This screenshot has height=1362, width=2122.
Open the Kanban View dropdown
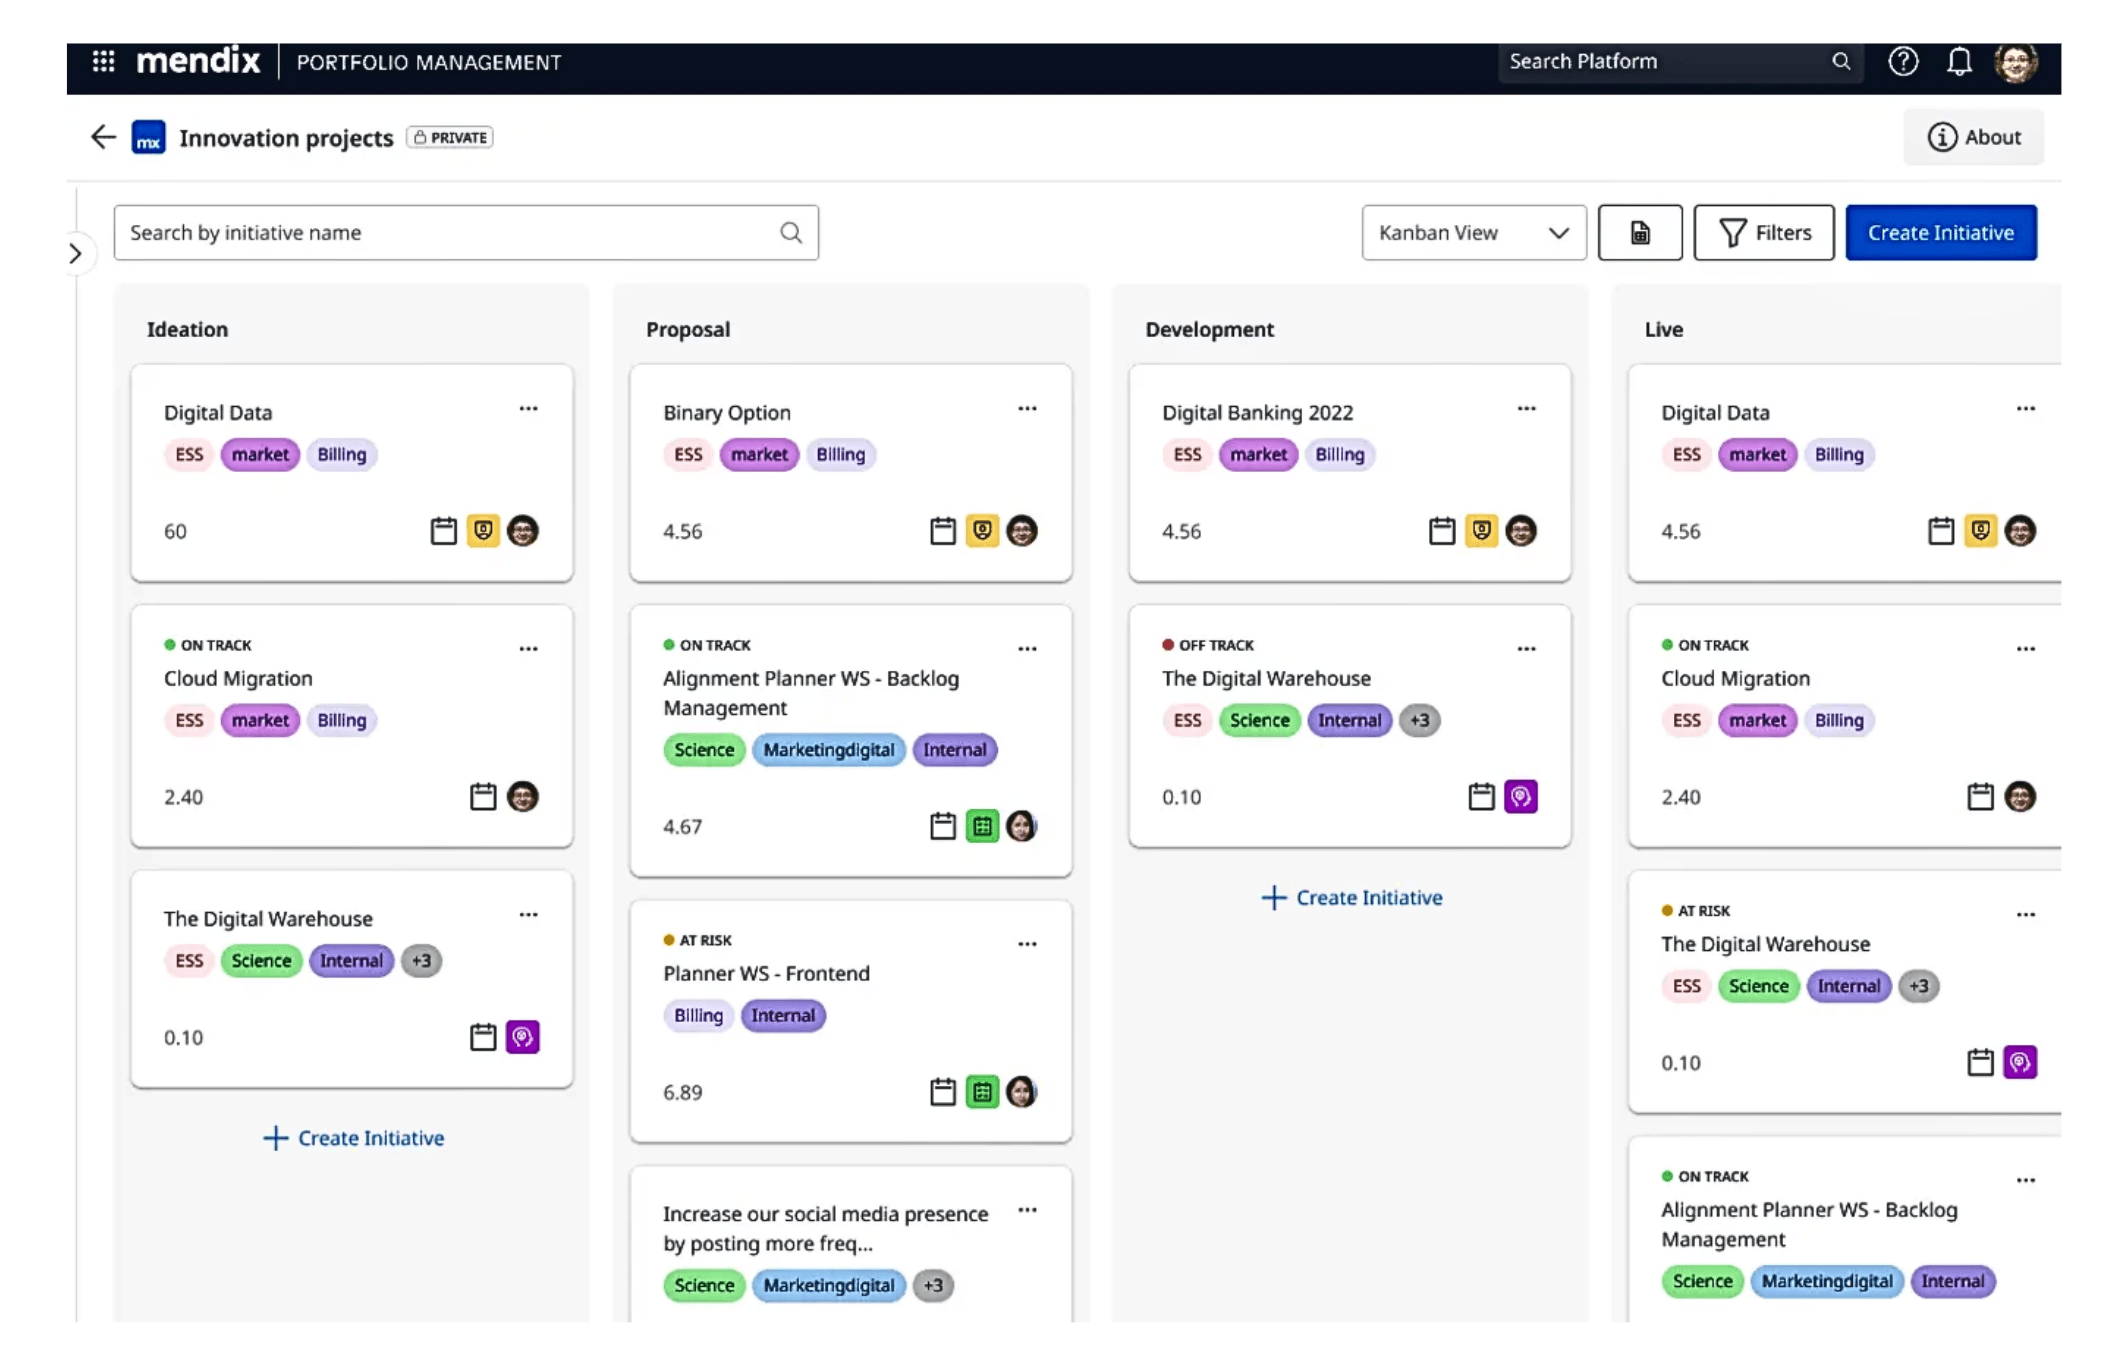[1473, 233]
